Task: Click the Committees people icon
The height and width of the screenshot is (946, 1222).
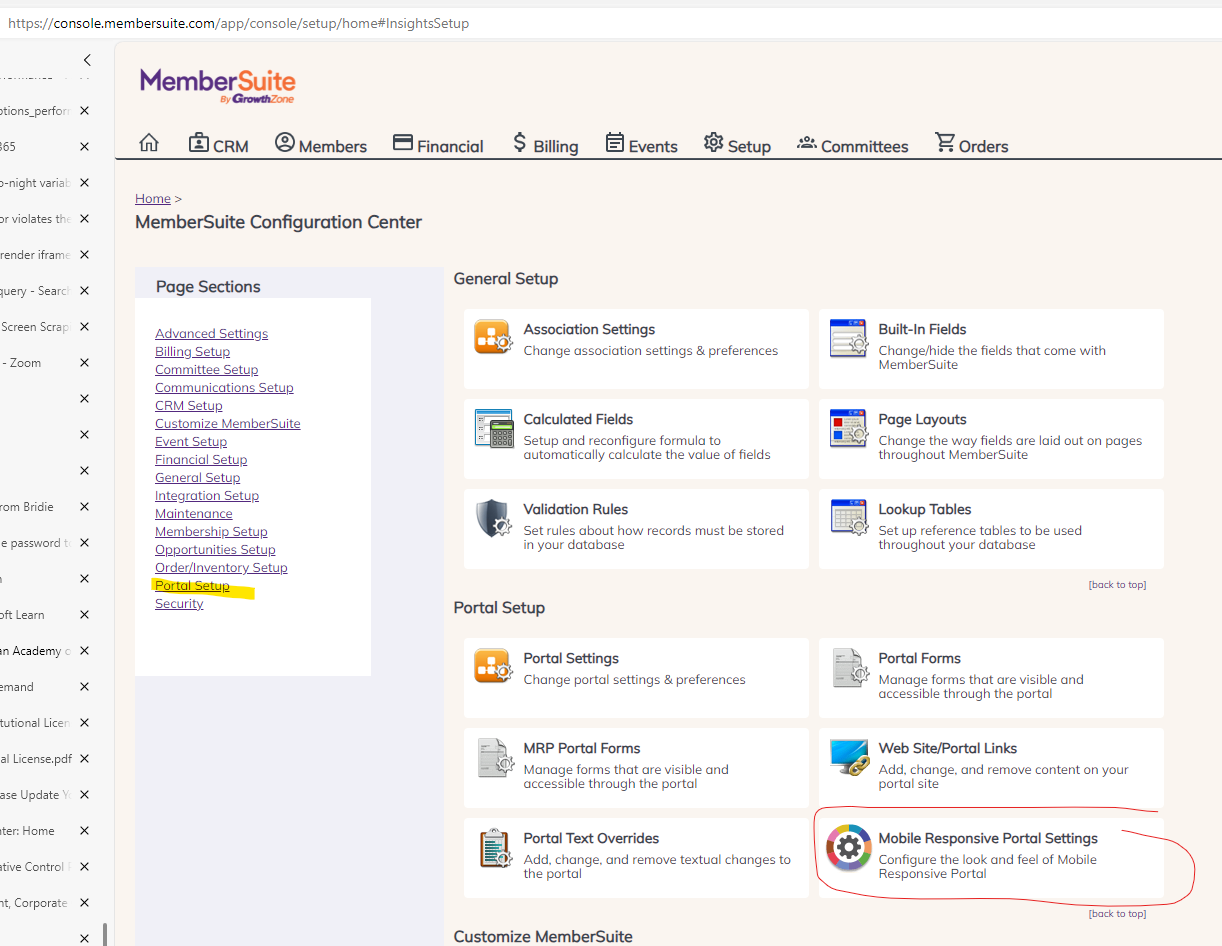Action: [807, 143]
